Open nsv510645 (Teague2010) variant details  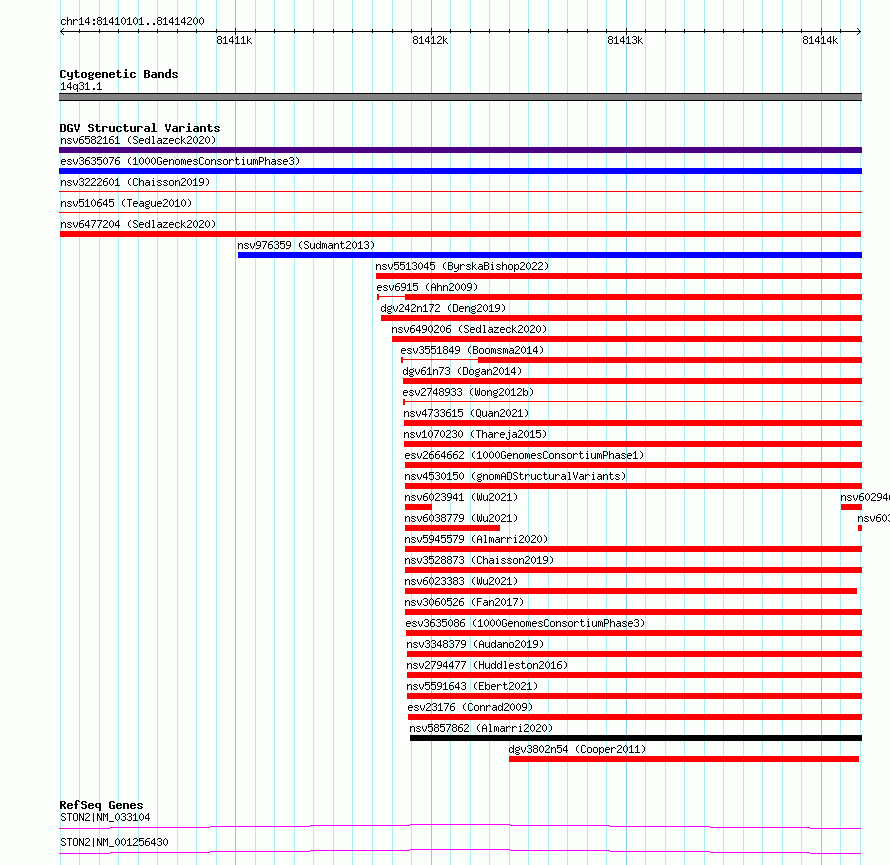(x=126, y=203)
